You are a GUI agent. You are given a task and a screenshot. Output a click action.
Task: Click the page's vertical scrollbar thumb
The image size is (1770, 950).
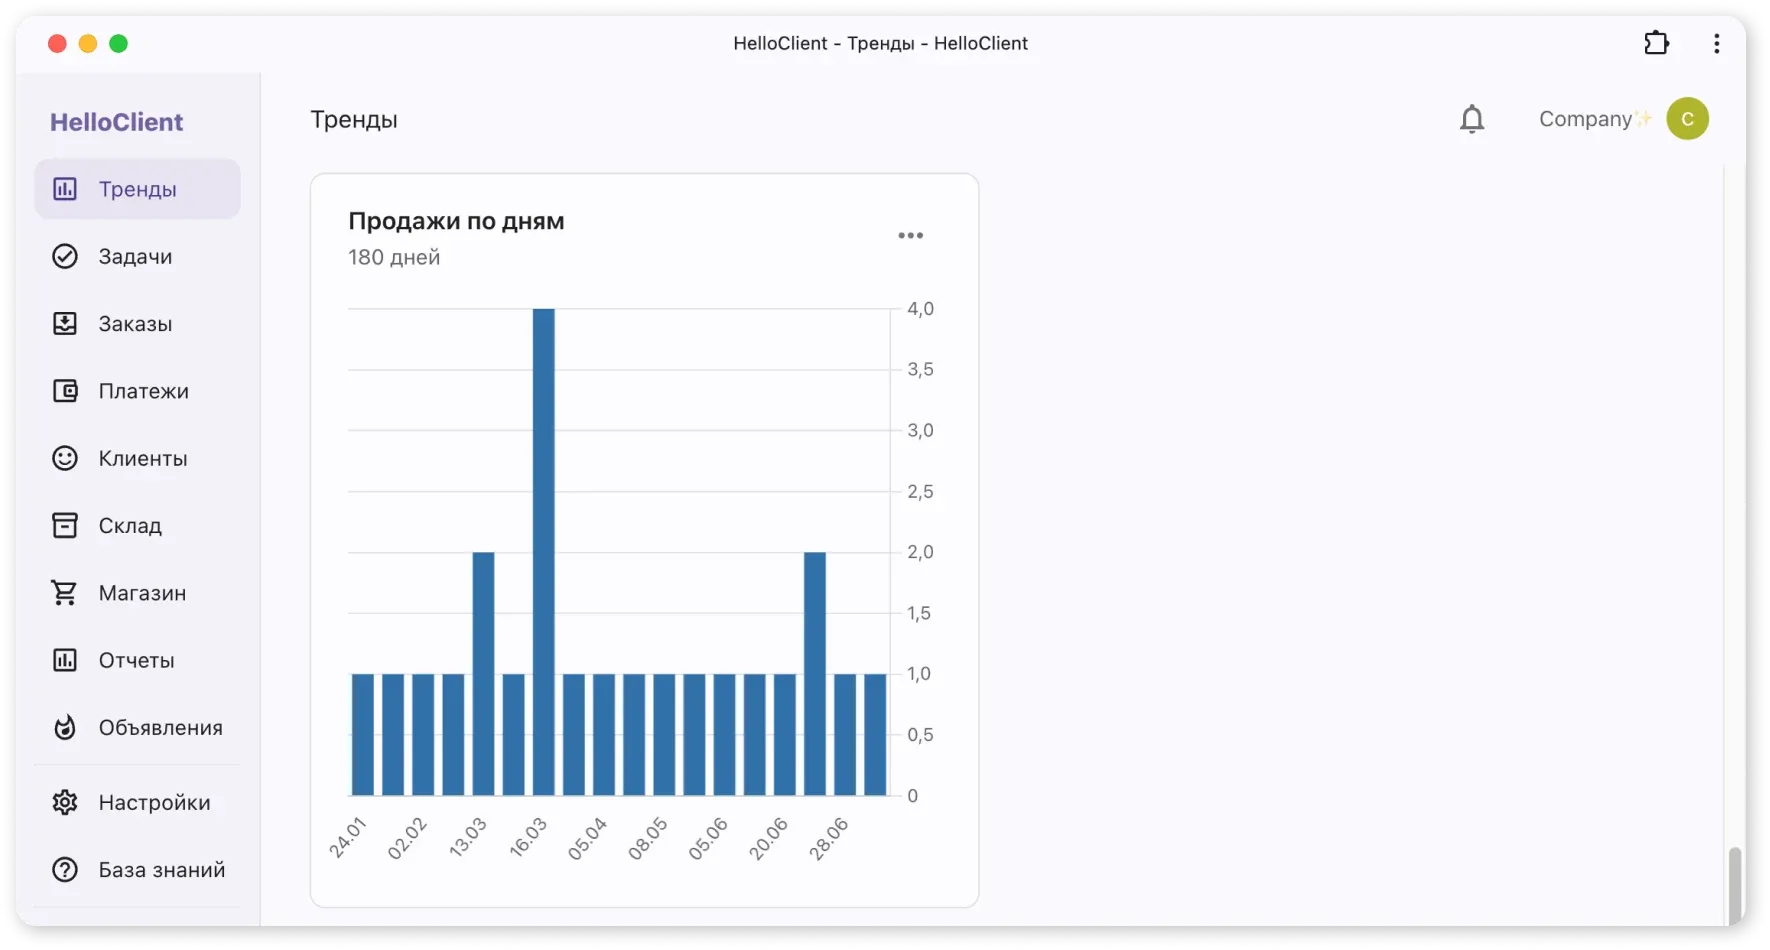tap(1735, 884)
